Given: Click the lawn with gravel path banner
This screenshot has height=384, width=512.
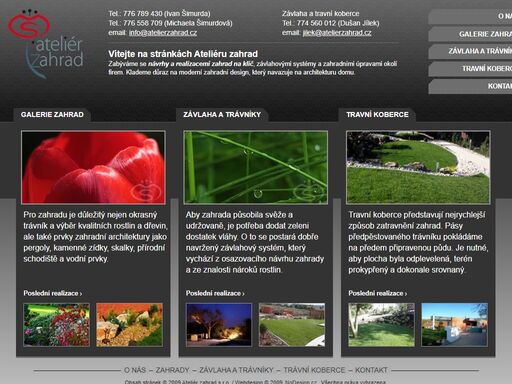Looking at the screenshot, I should (418, 167).
